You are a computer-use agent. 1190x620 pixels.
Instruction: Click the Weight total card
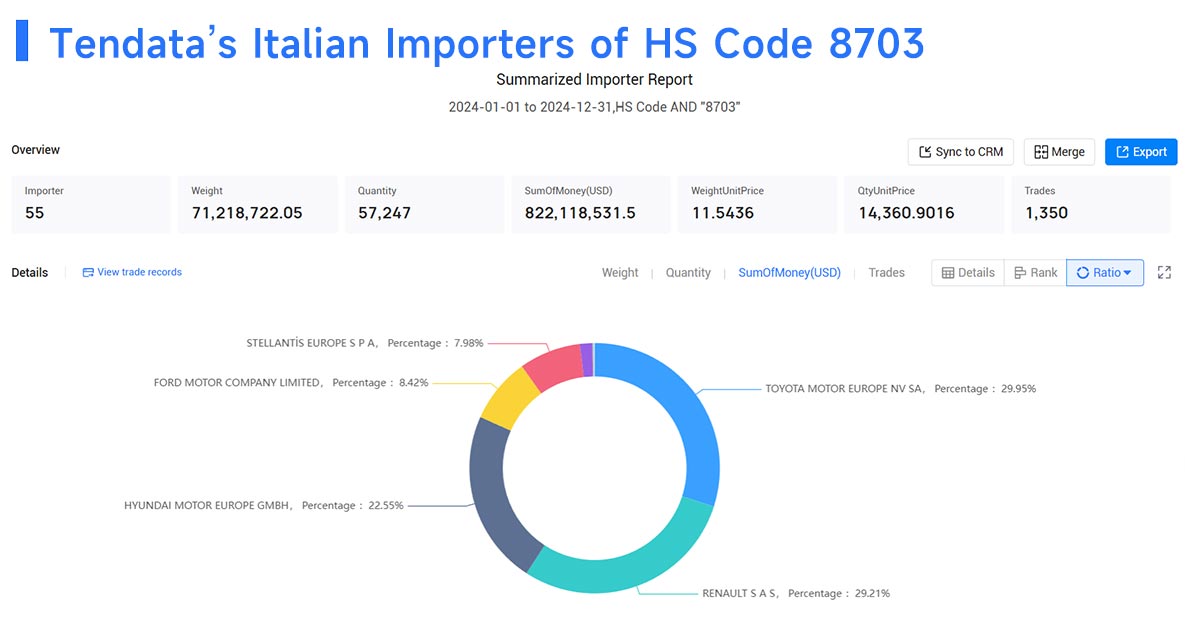[x=258, y=204]
